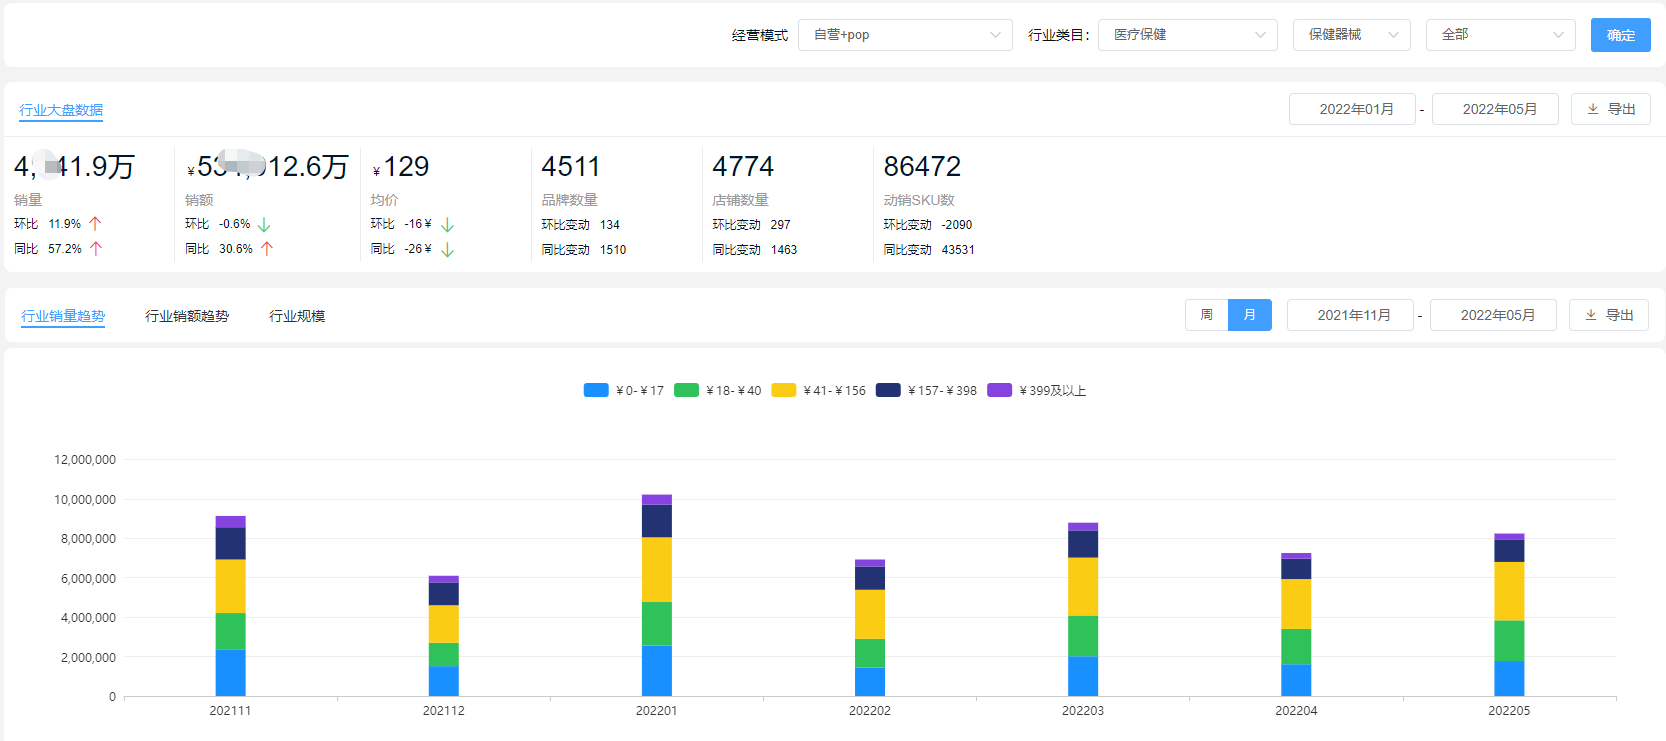1666x741 pixels.
Task: Toggle the blue ¥0-¥17 legend swatch
Action: [596, 390]
